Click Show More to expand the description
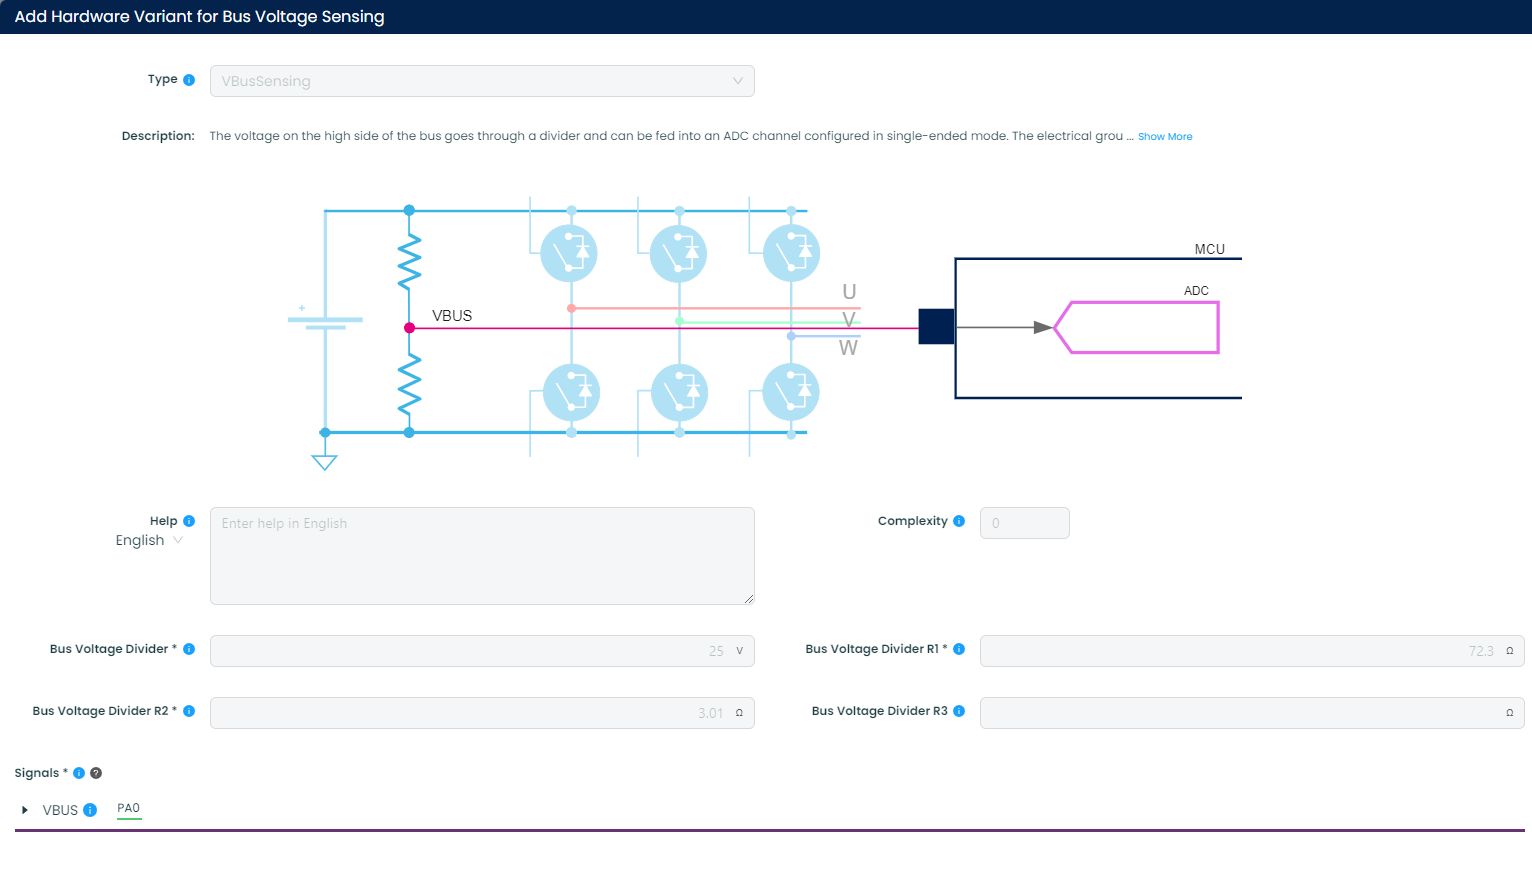 point(1164,136)
